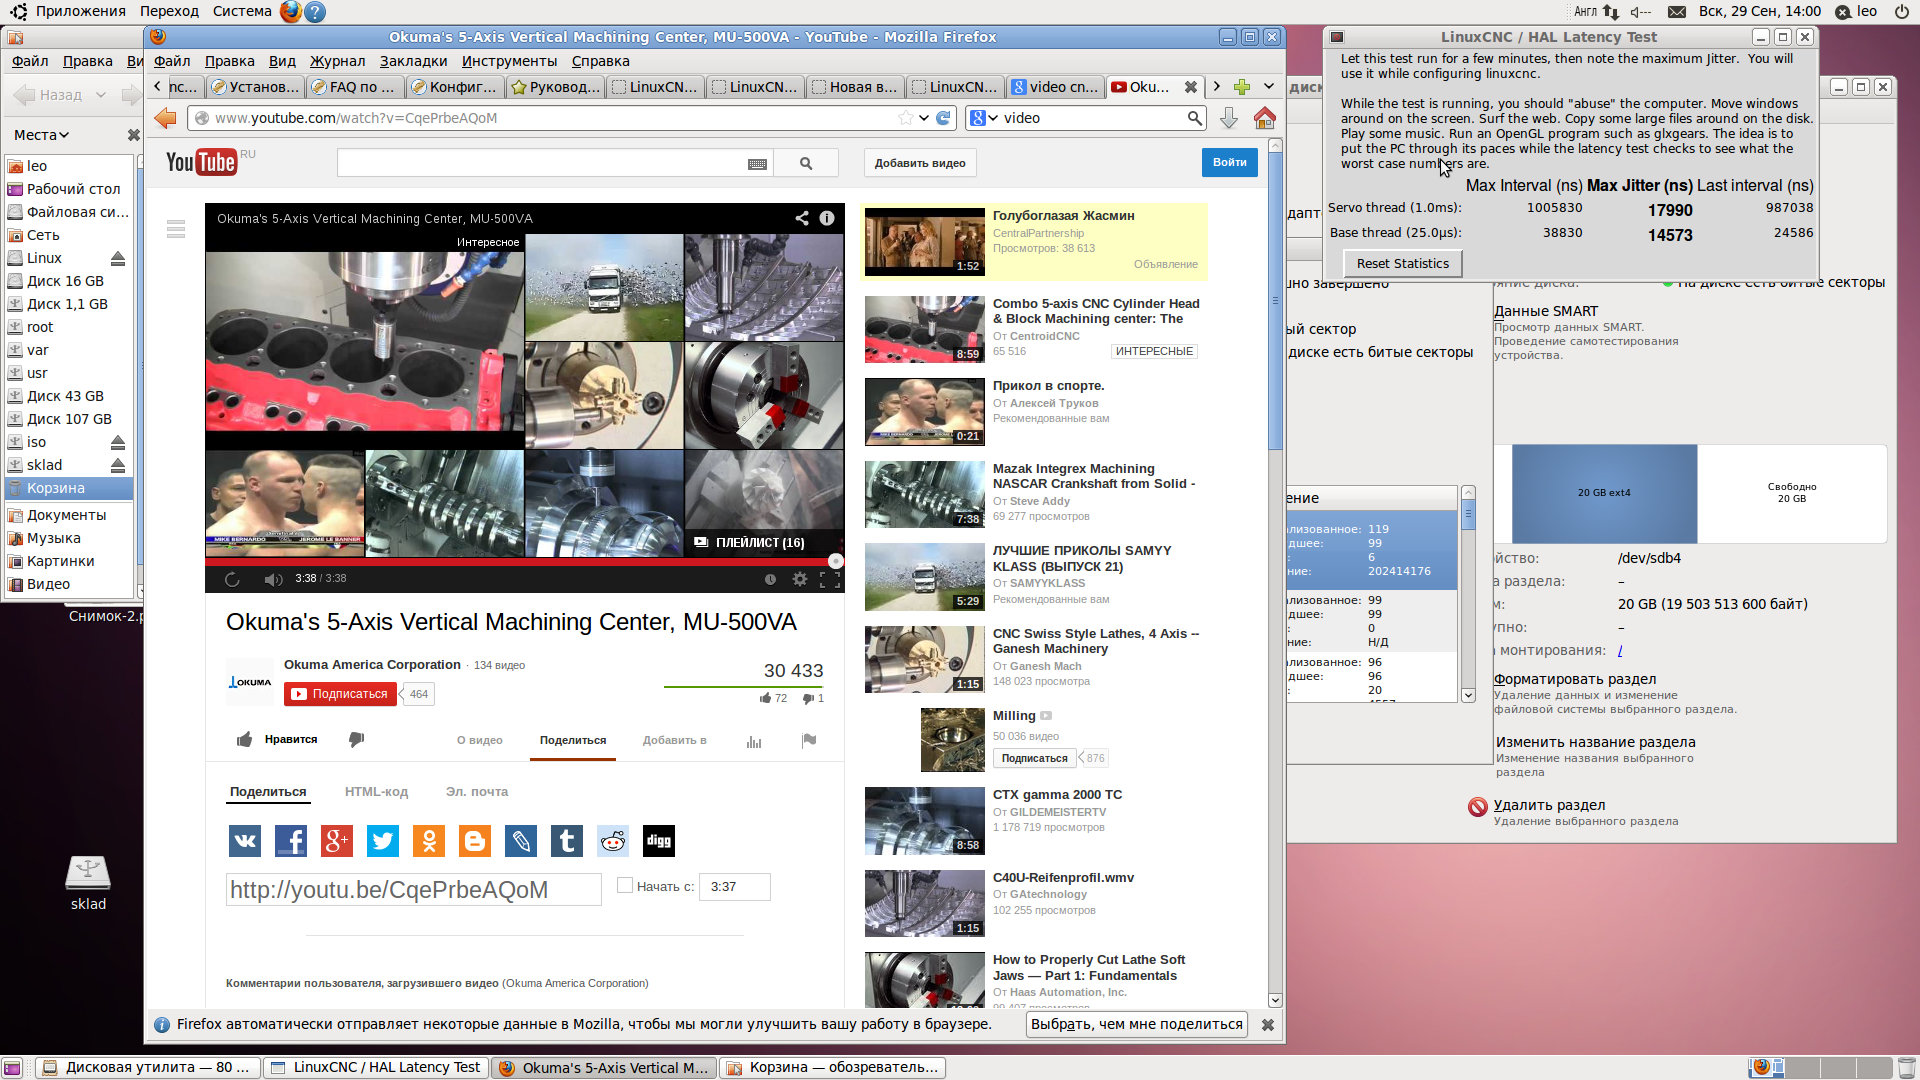Toggle fullscreen video mode
The image size is (1920, 1080).
829,579
